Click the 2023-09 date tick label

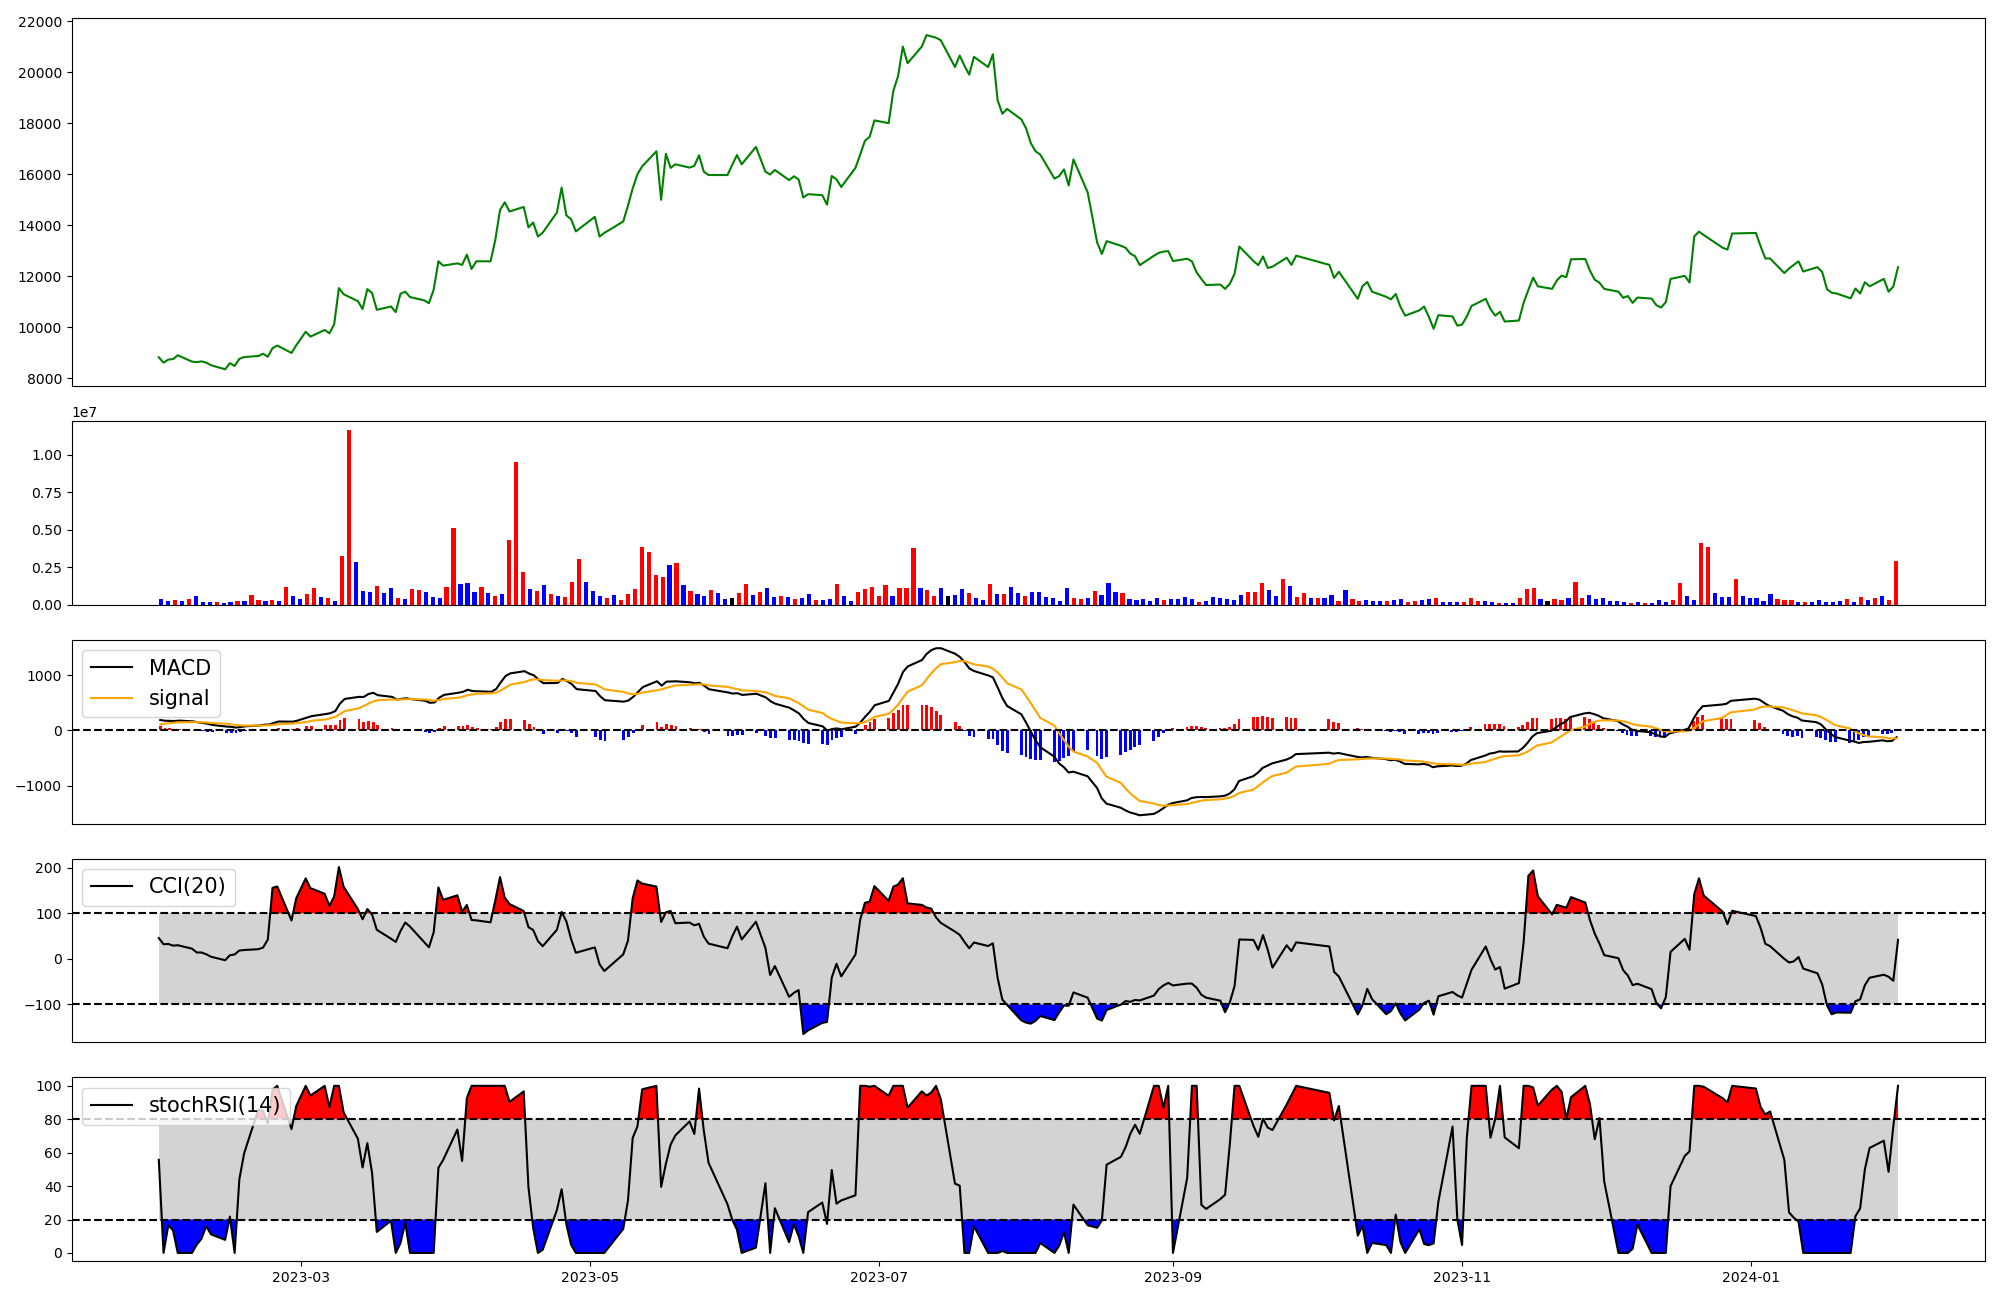pos(1173,1277)
